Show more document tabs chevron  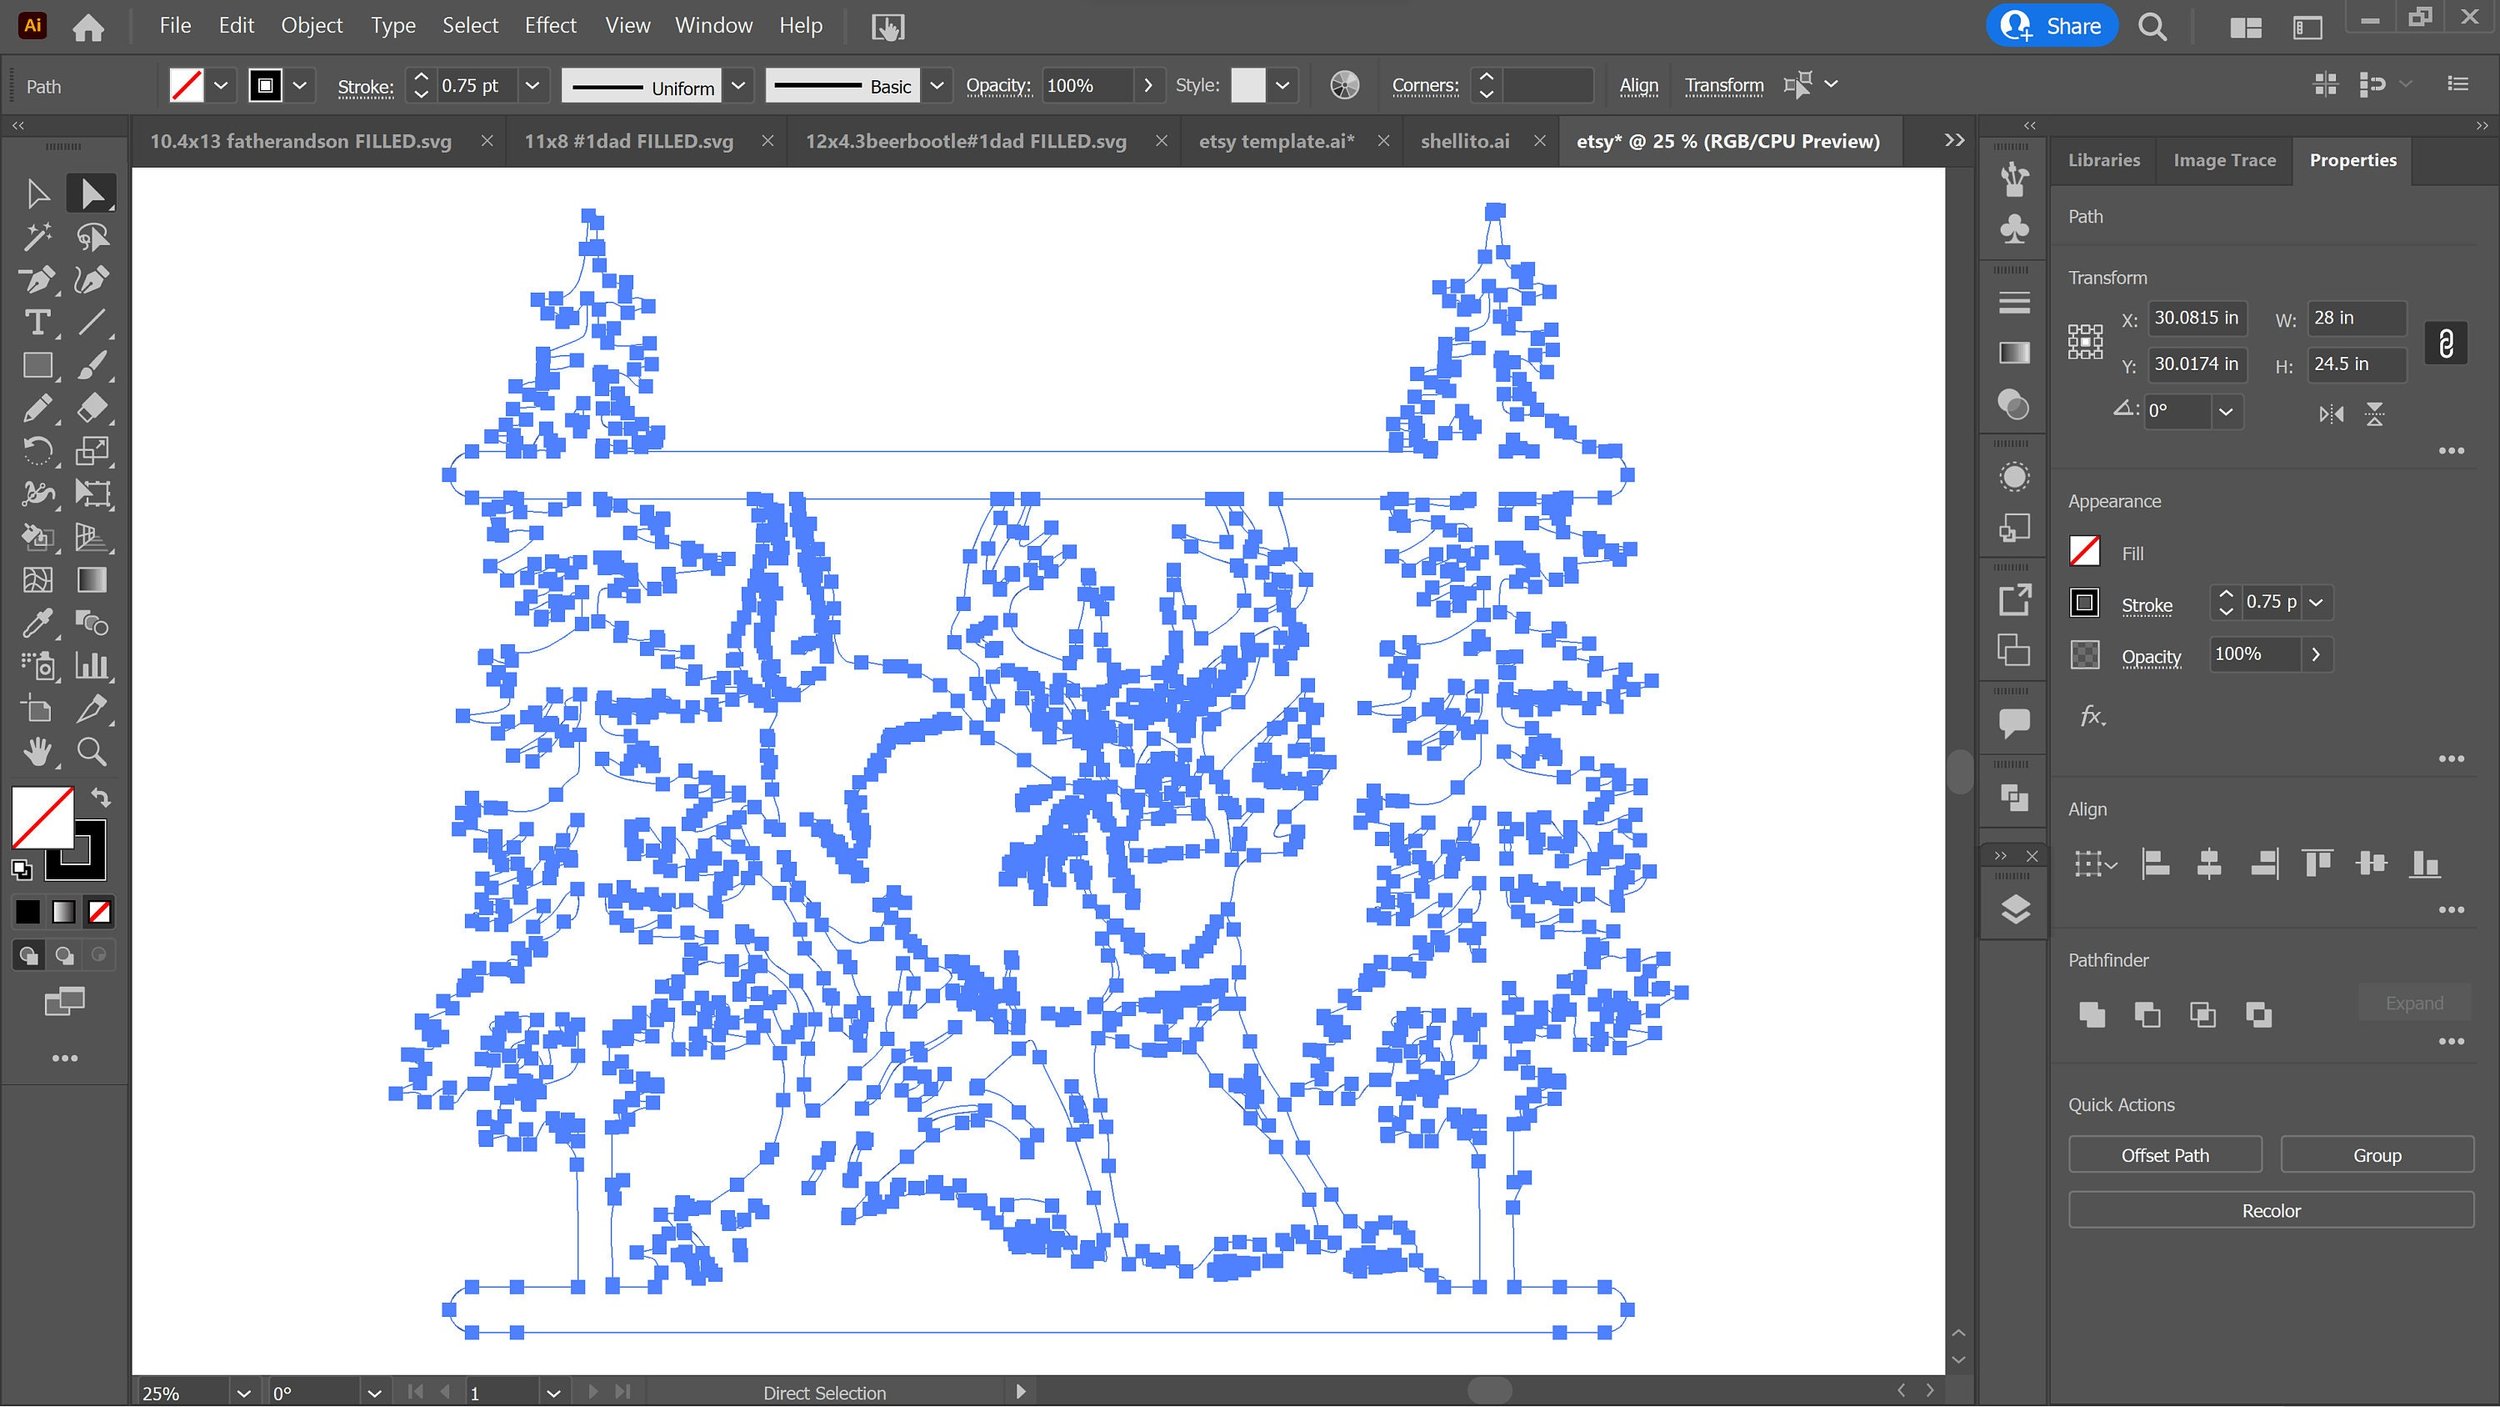point(1954,141)
